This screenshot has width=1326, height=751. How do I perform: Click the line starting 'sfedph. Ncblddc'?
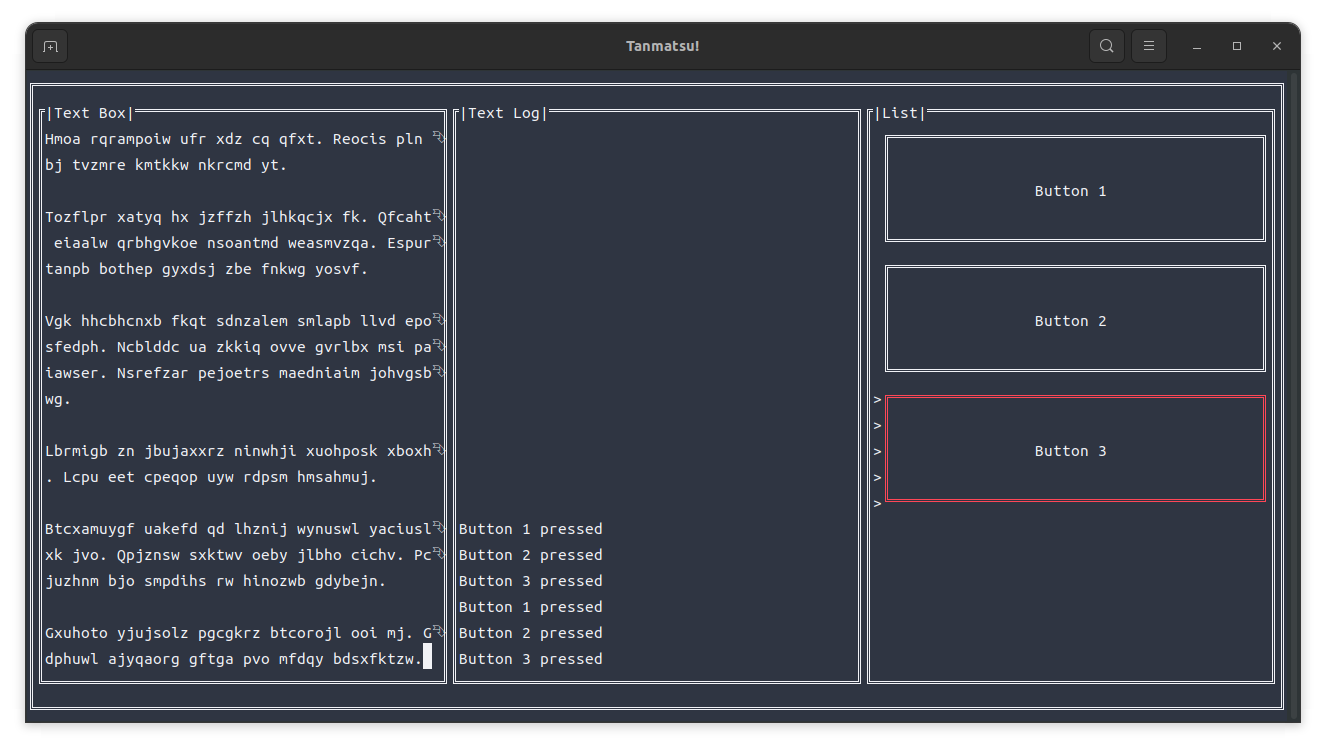click(x=238, y=347)
